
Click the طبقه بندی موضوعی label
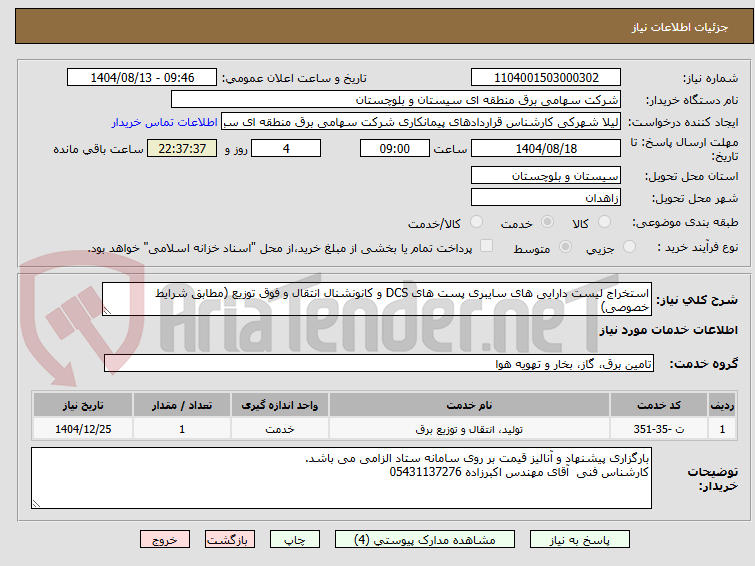click(x=685, y=223)
